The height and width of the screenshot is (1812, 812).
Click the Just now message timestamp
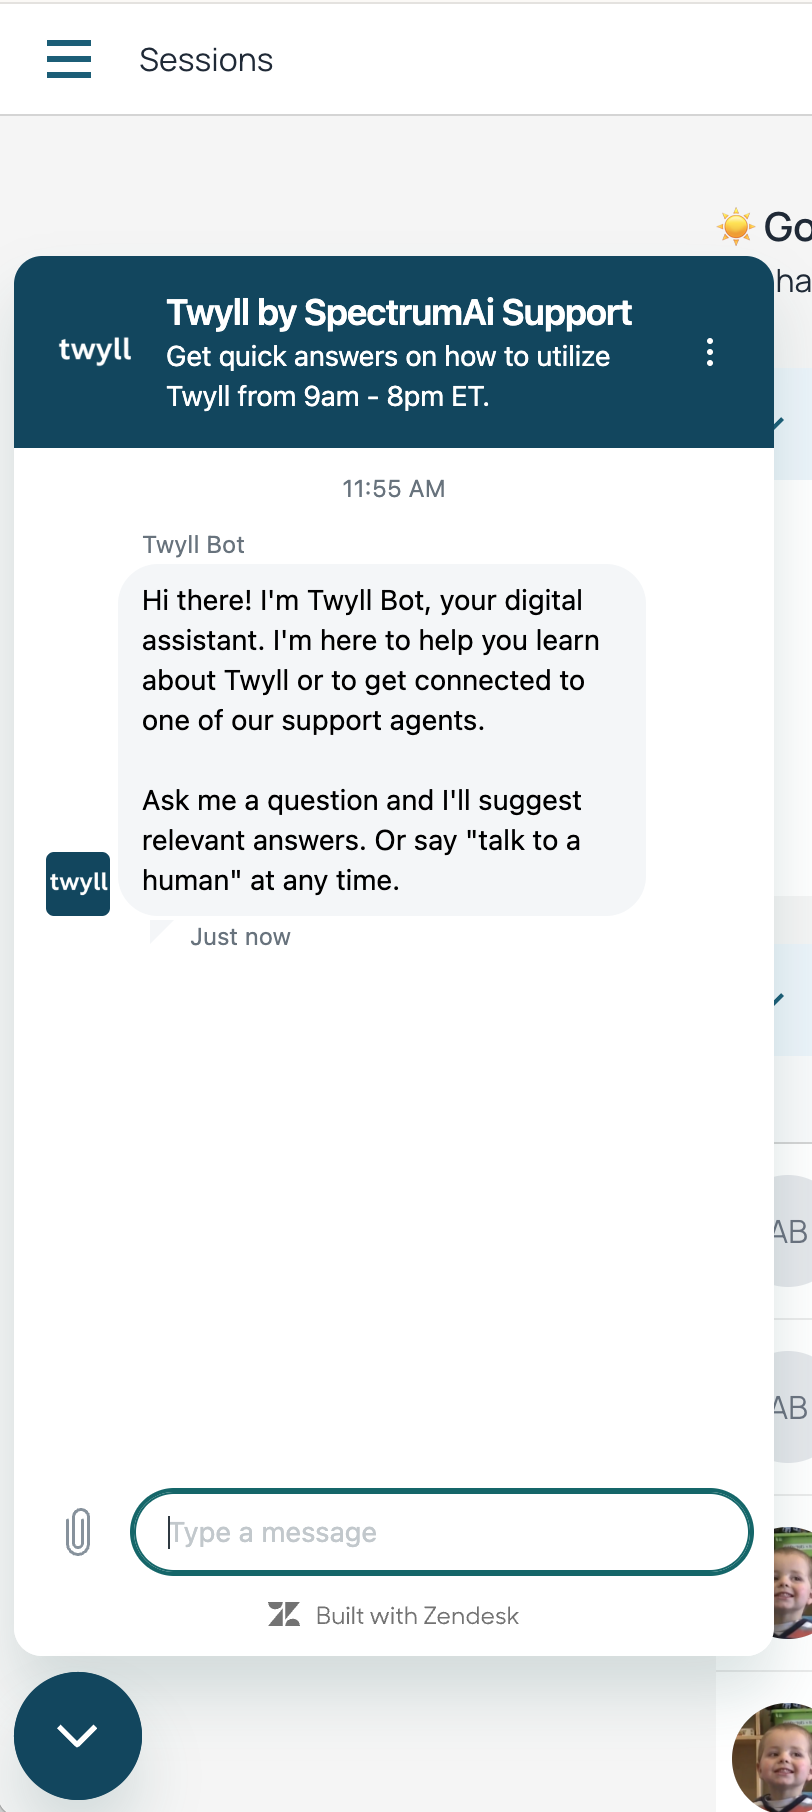coord(240,937)
